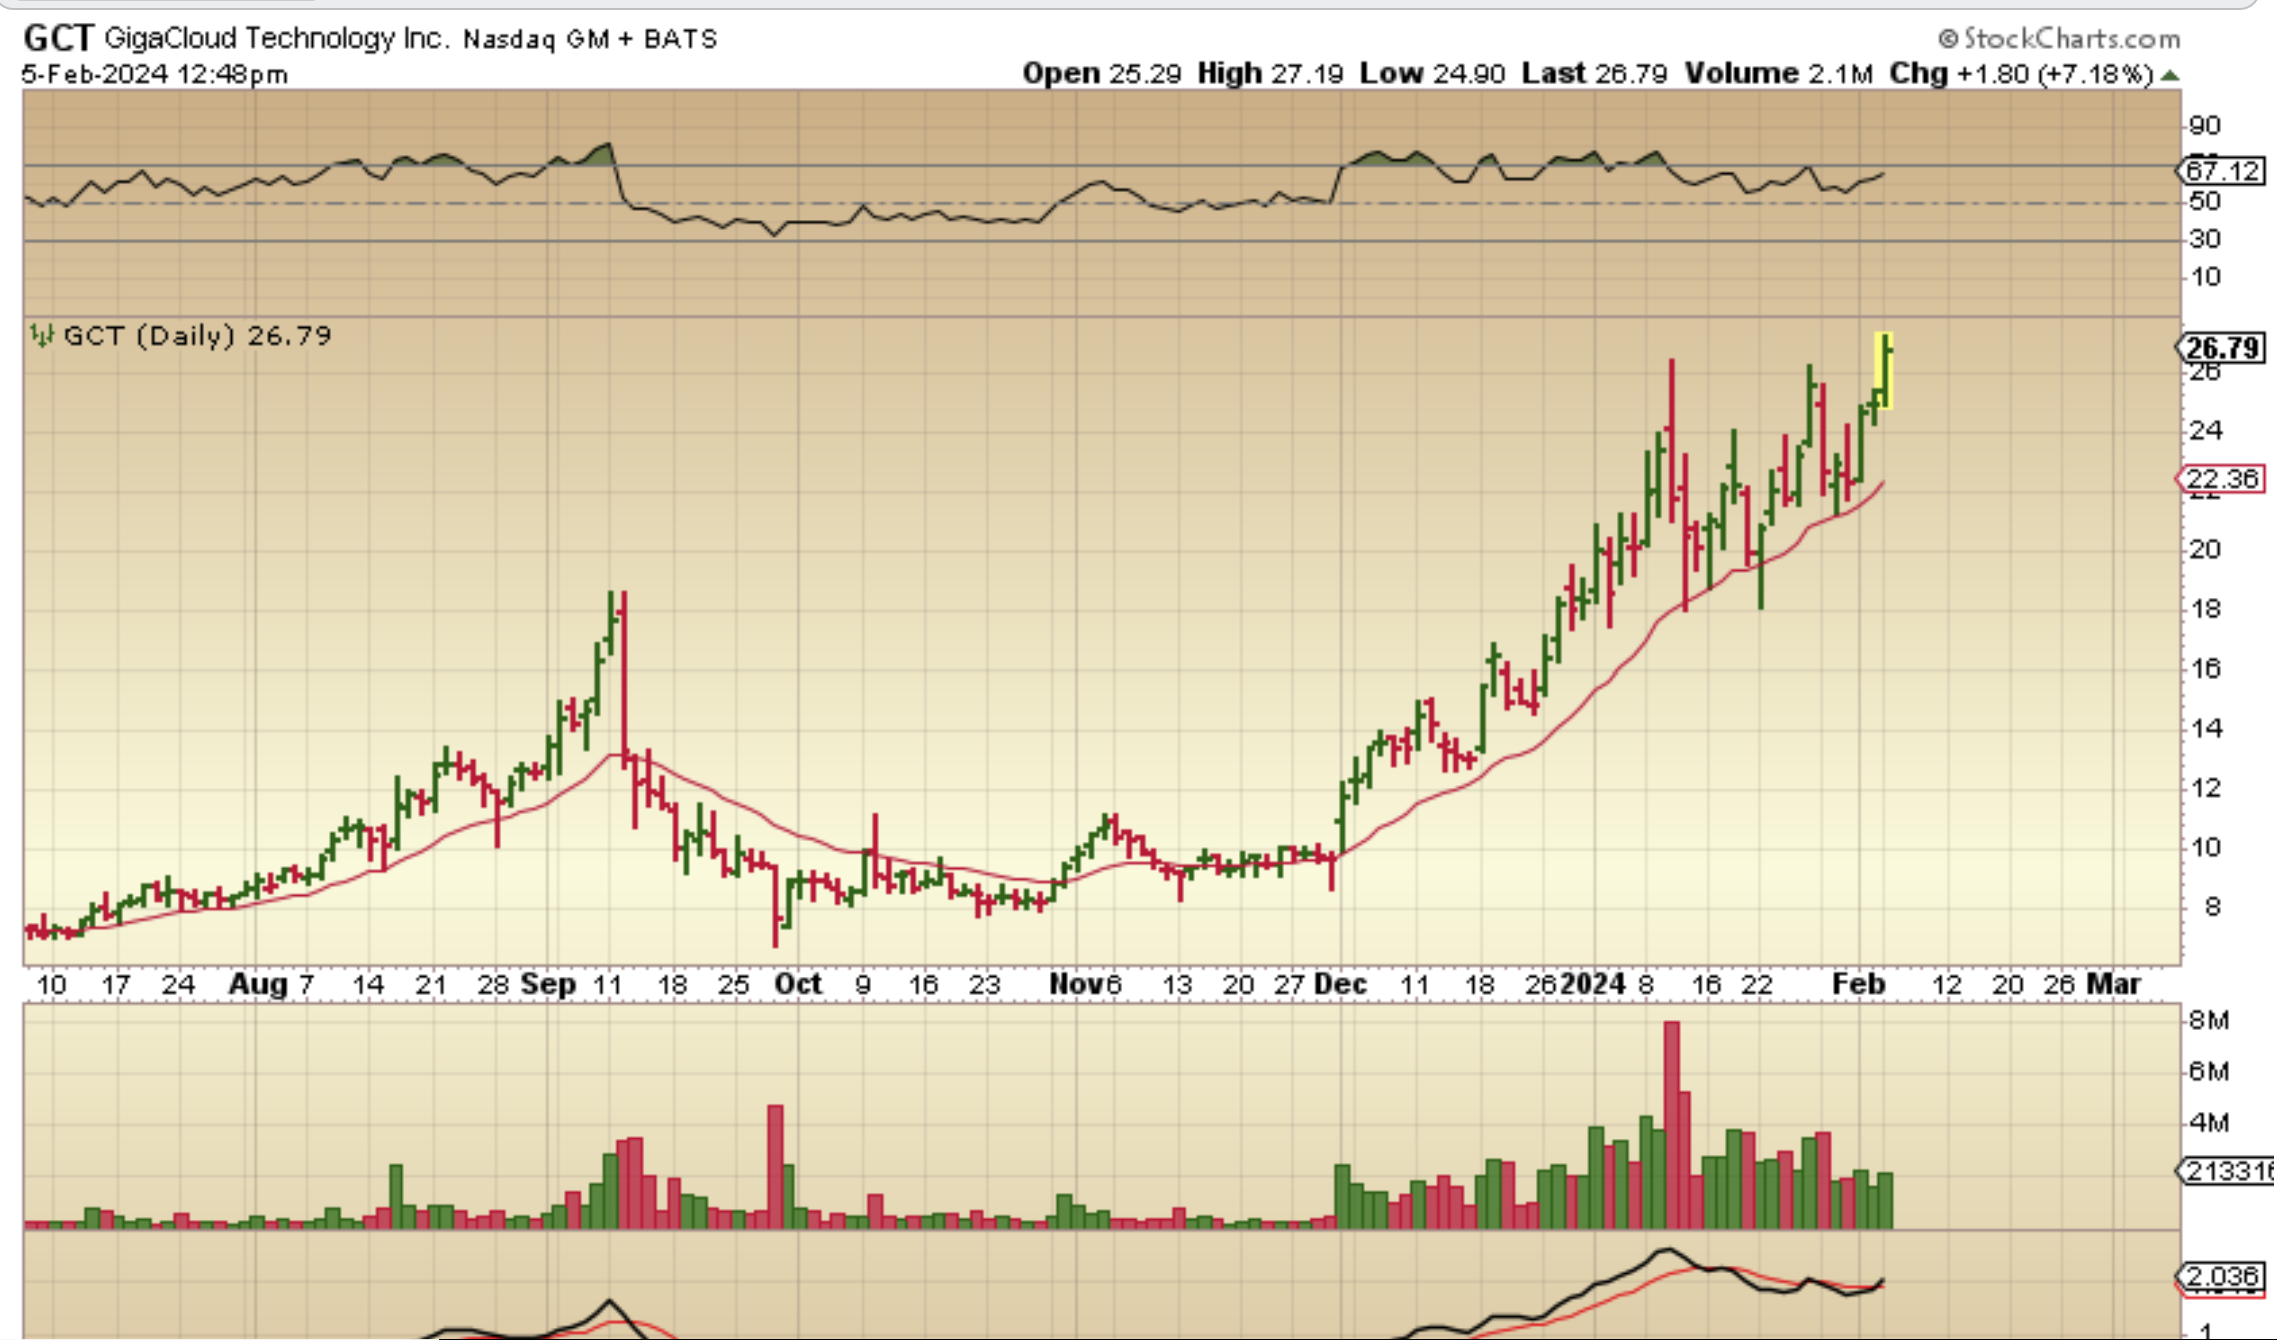Click the Sep label on date axis

click(x=548, y=985)
